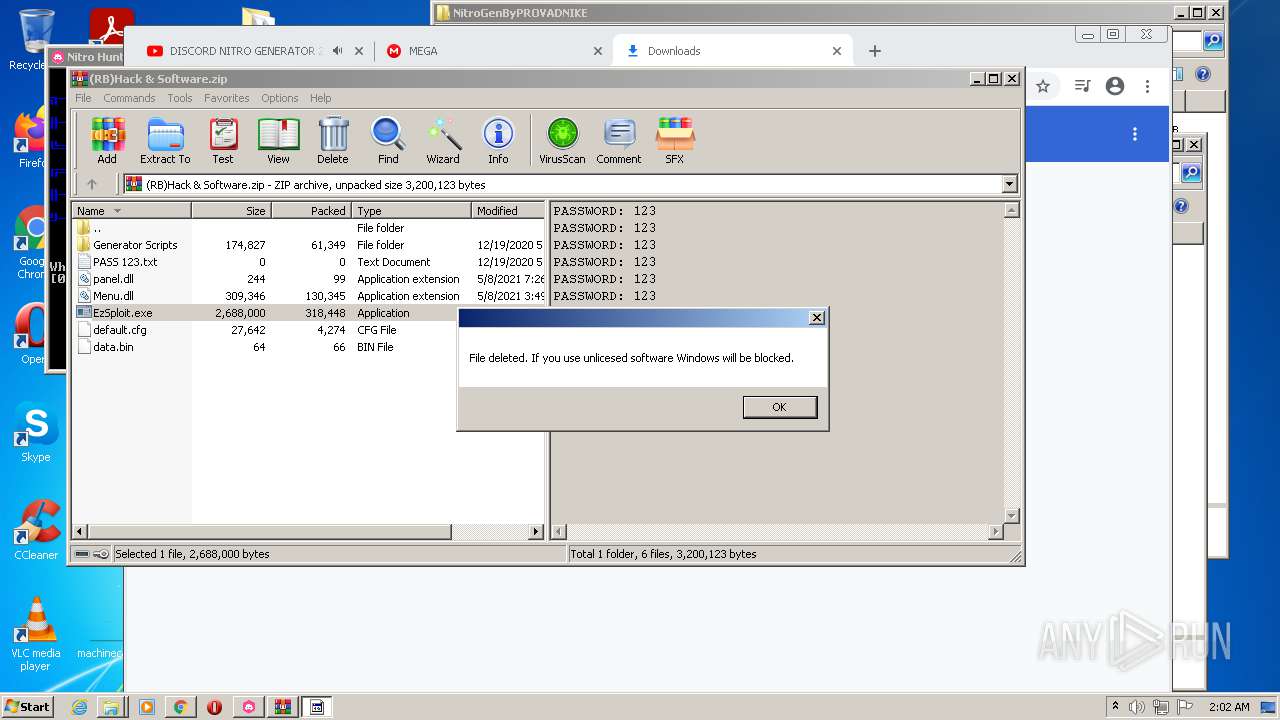Open the Commands menu

point(129,98)
